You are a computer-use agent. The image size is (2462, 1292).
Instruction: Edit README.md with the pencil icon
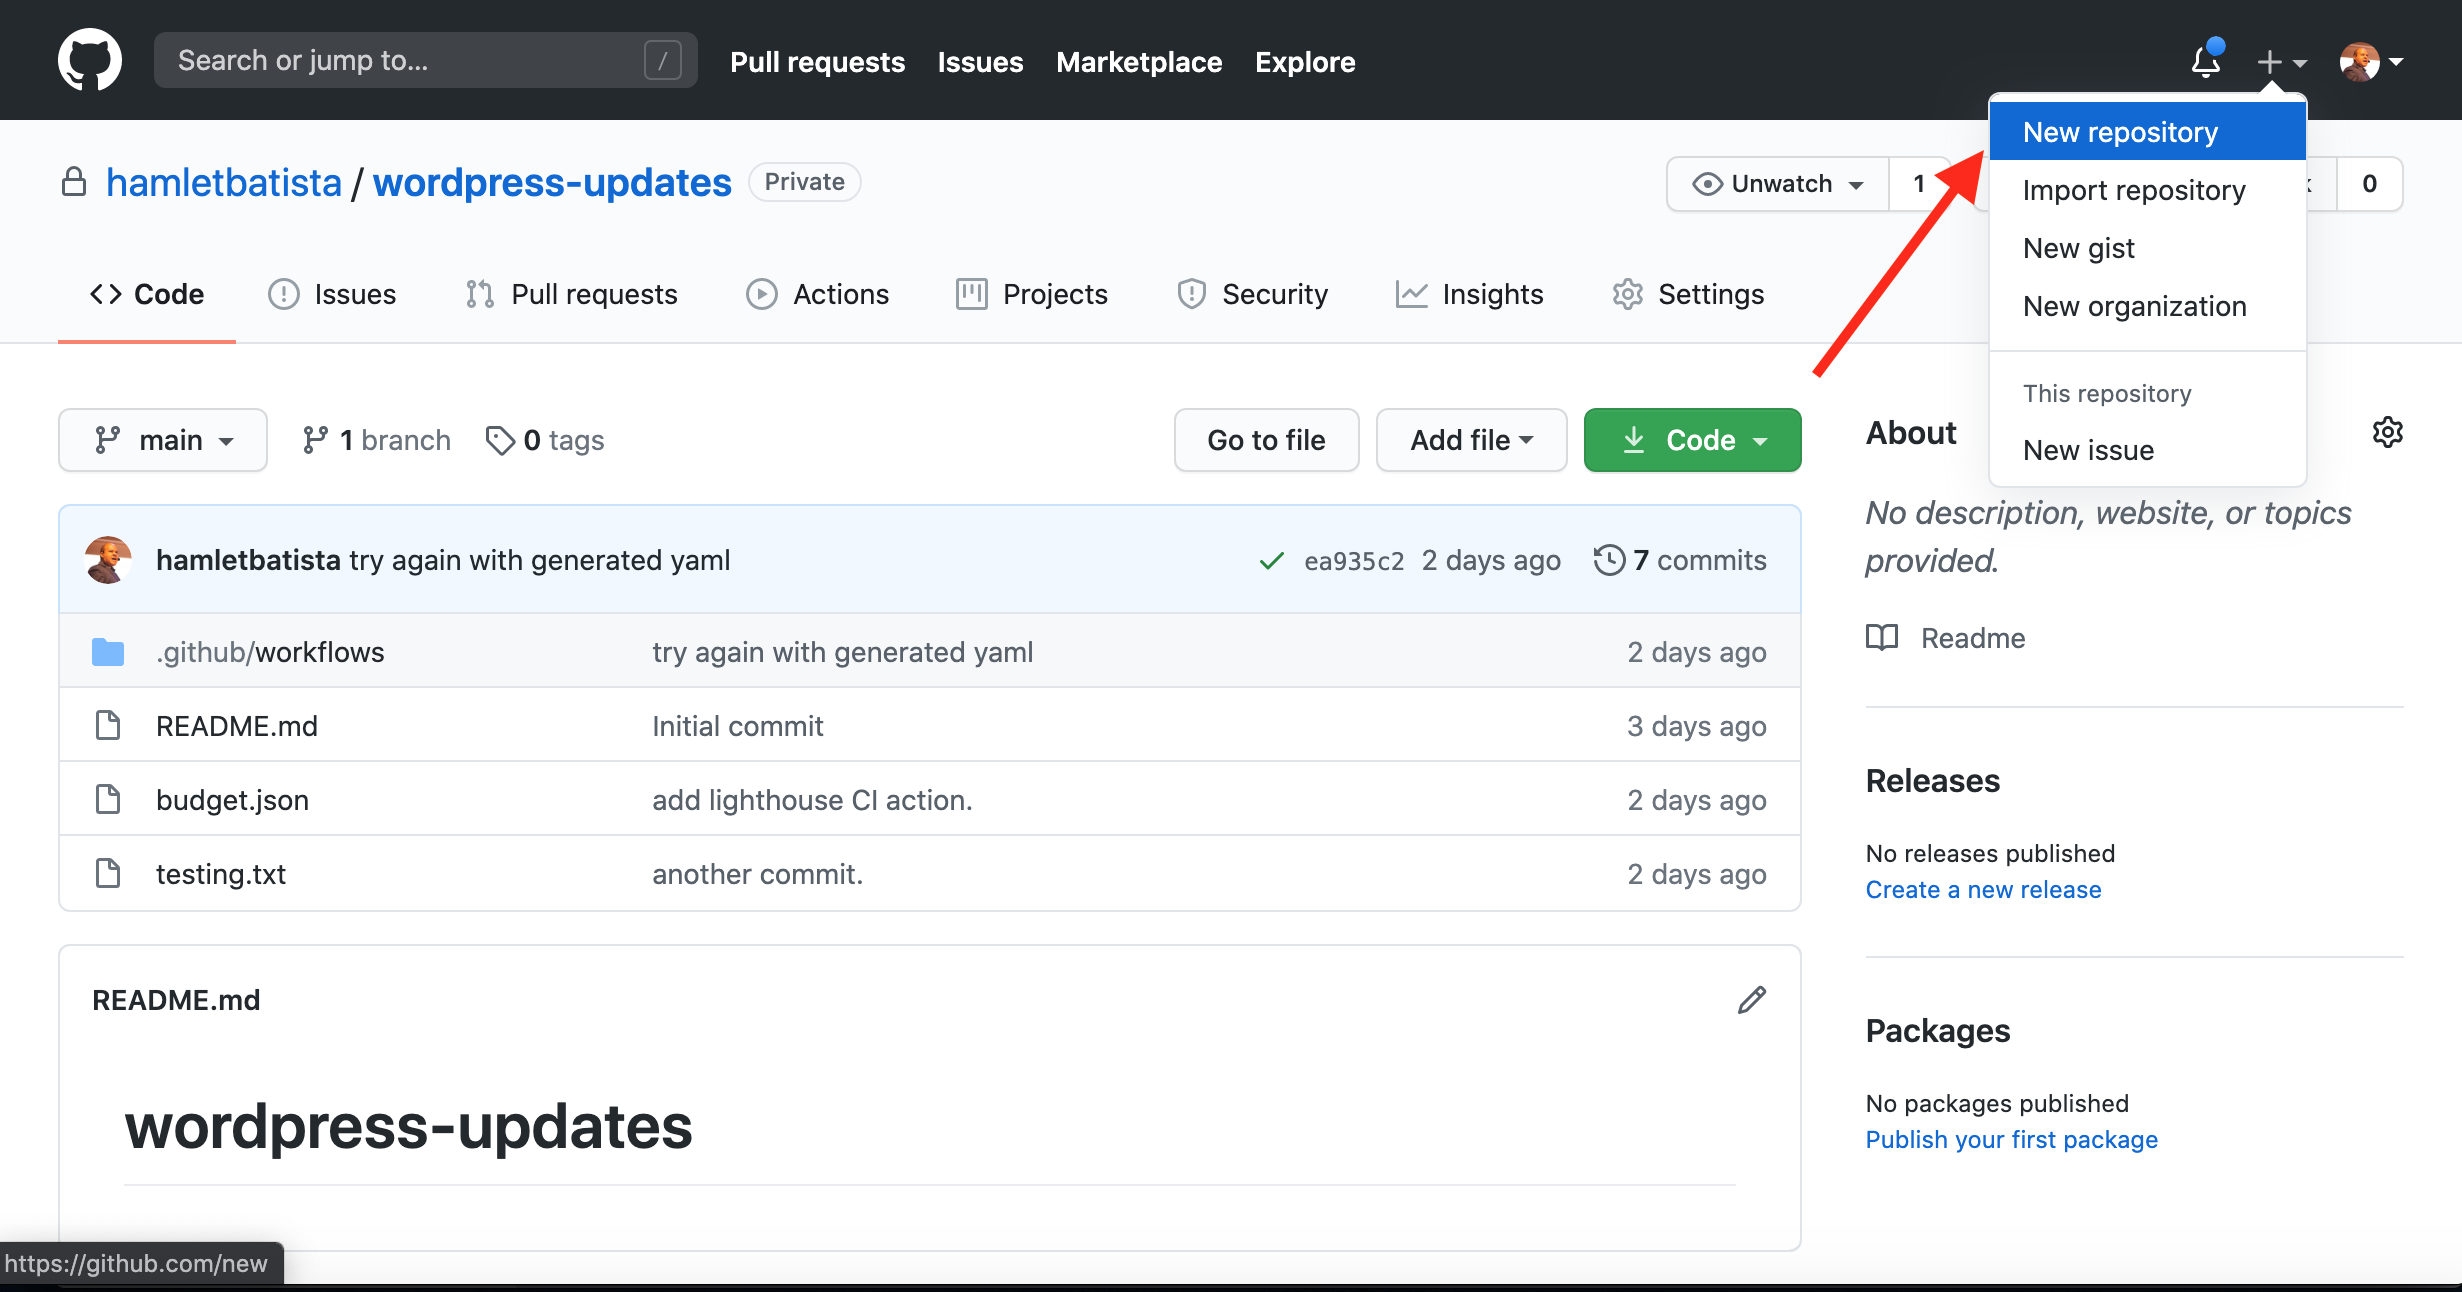1752,1000
